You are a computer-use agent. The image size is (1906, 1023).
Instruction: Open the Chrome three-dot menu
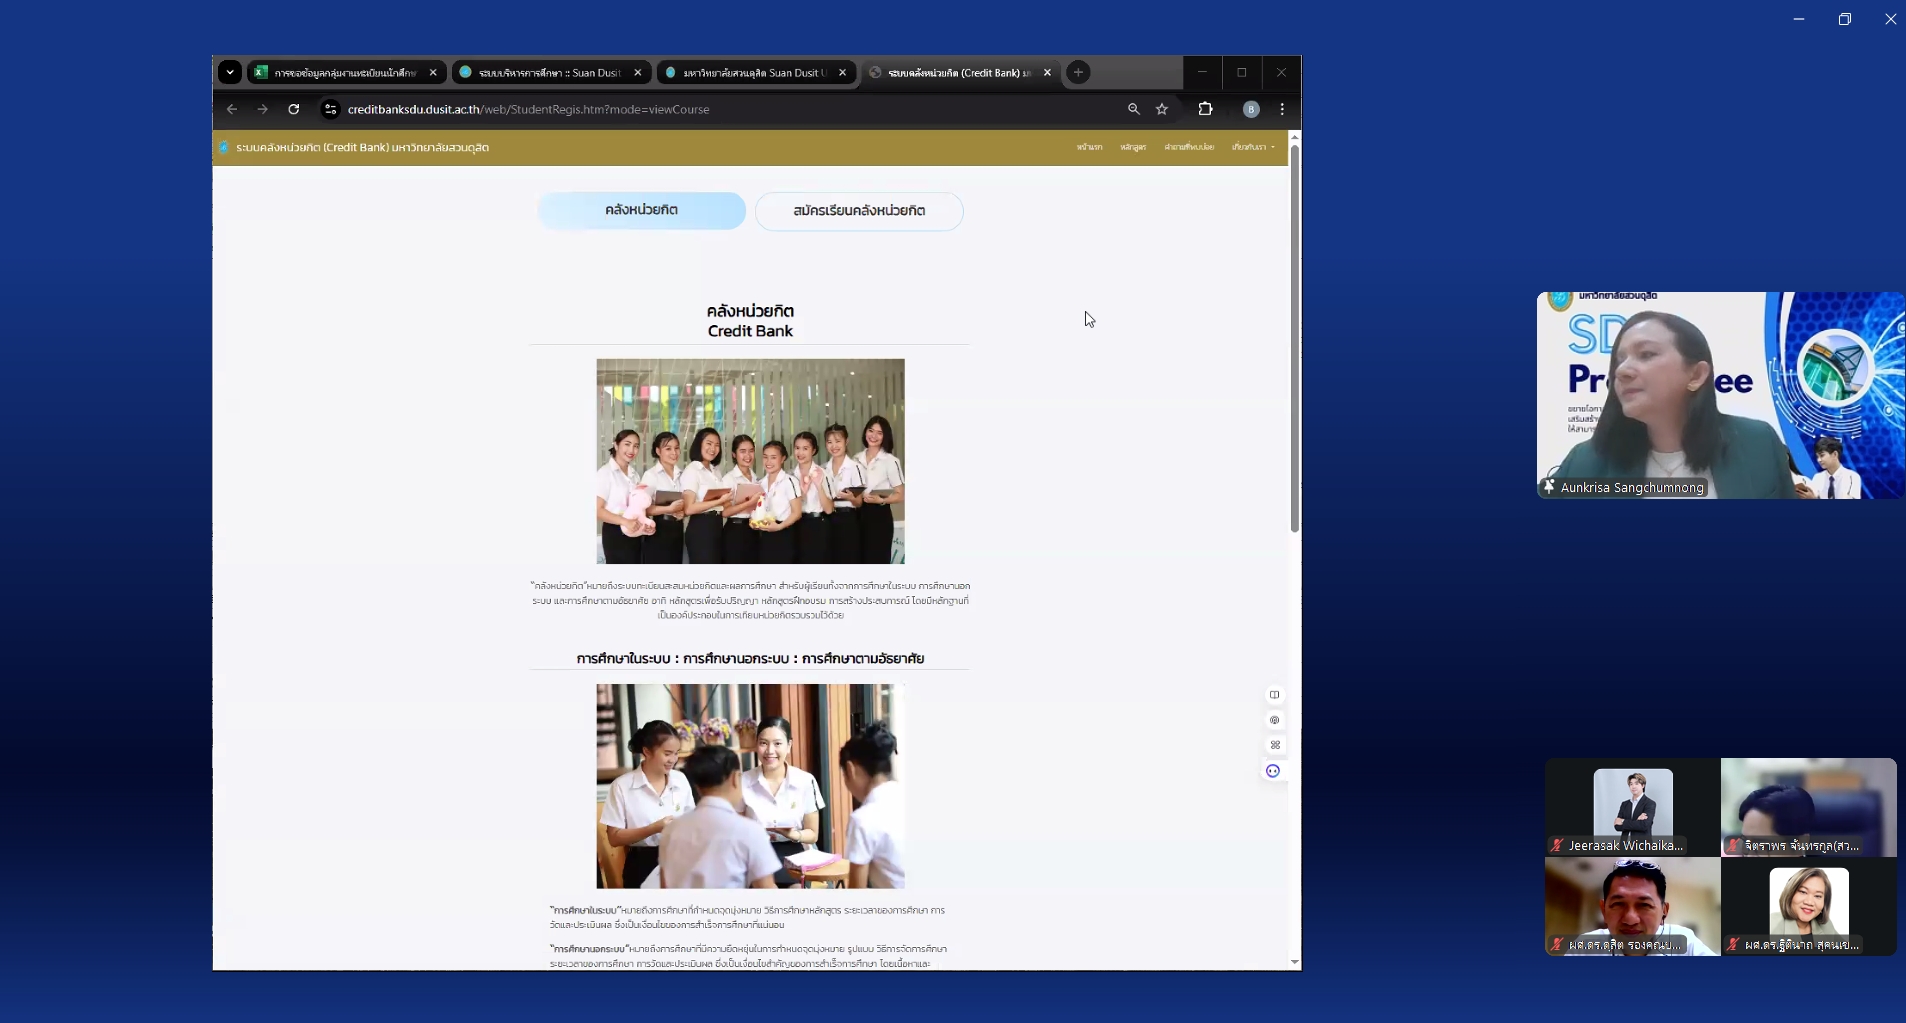(1282, 109)
